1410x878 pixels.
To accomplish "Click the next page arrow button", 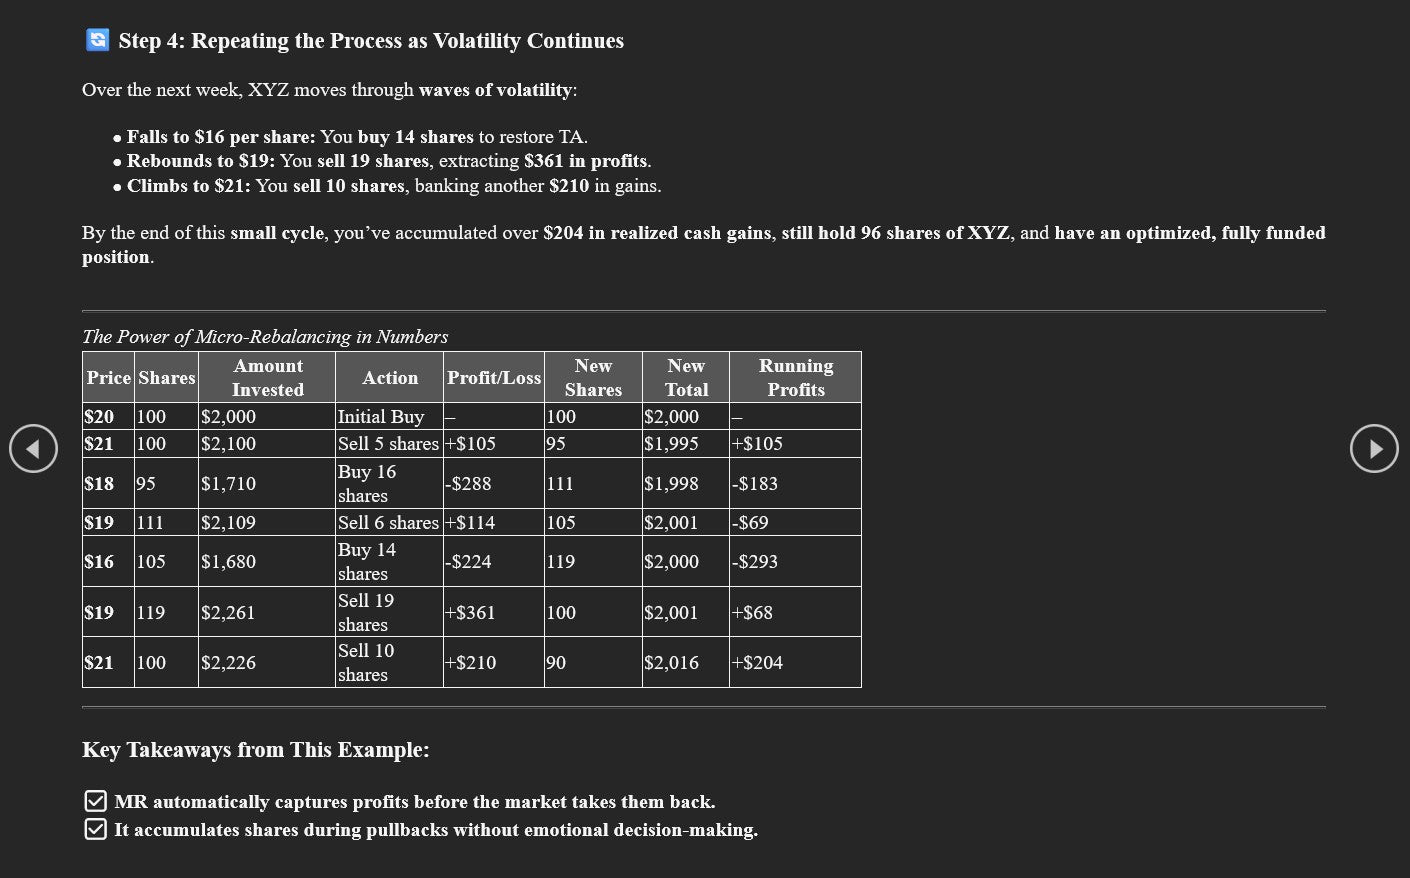I will pyautogui.click(x=1374, y=449).
